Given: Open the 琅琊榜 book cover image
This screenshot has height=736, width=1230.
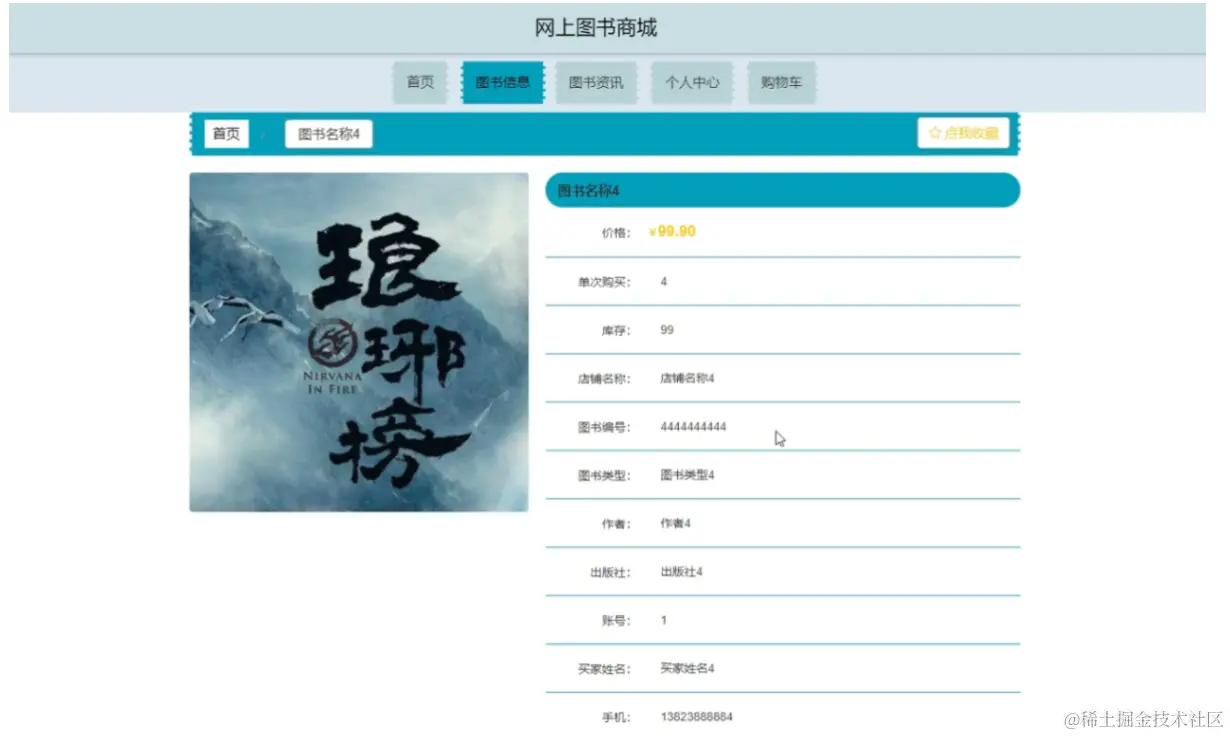Looking at the screenshot, I should click(x=359, y=342).
